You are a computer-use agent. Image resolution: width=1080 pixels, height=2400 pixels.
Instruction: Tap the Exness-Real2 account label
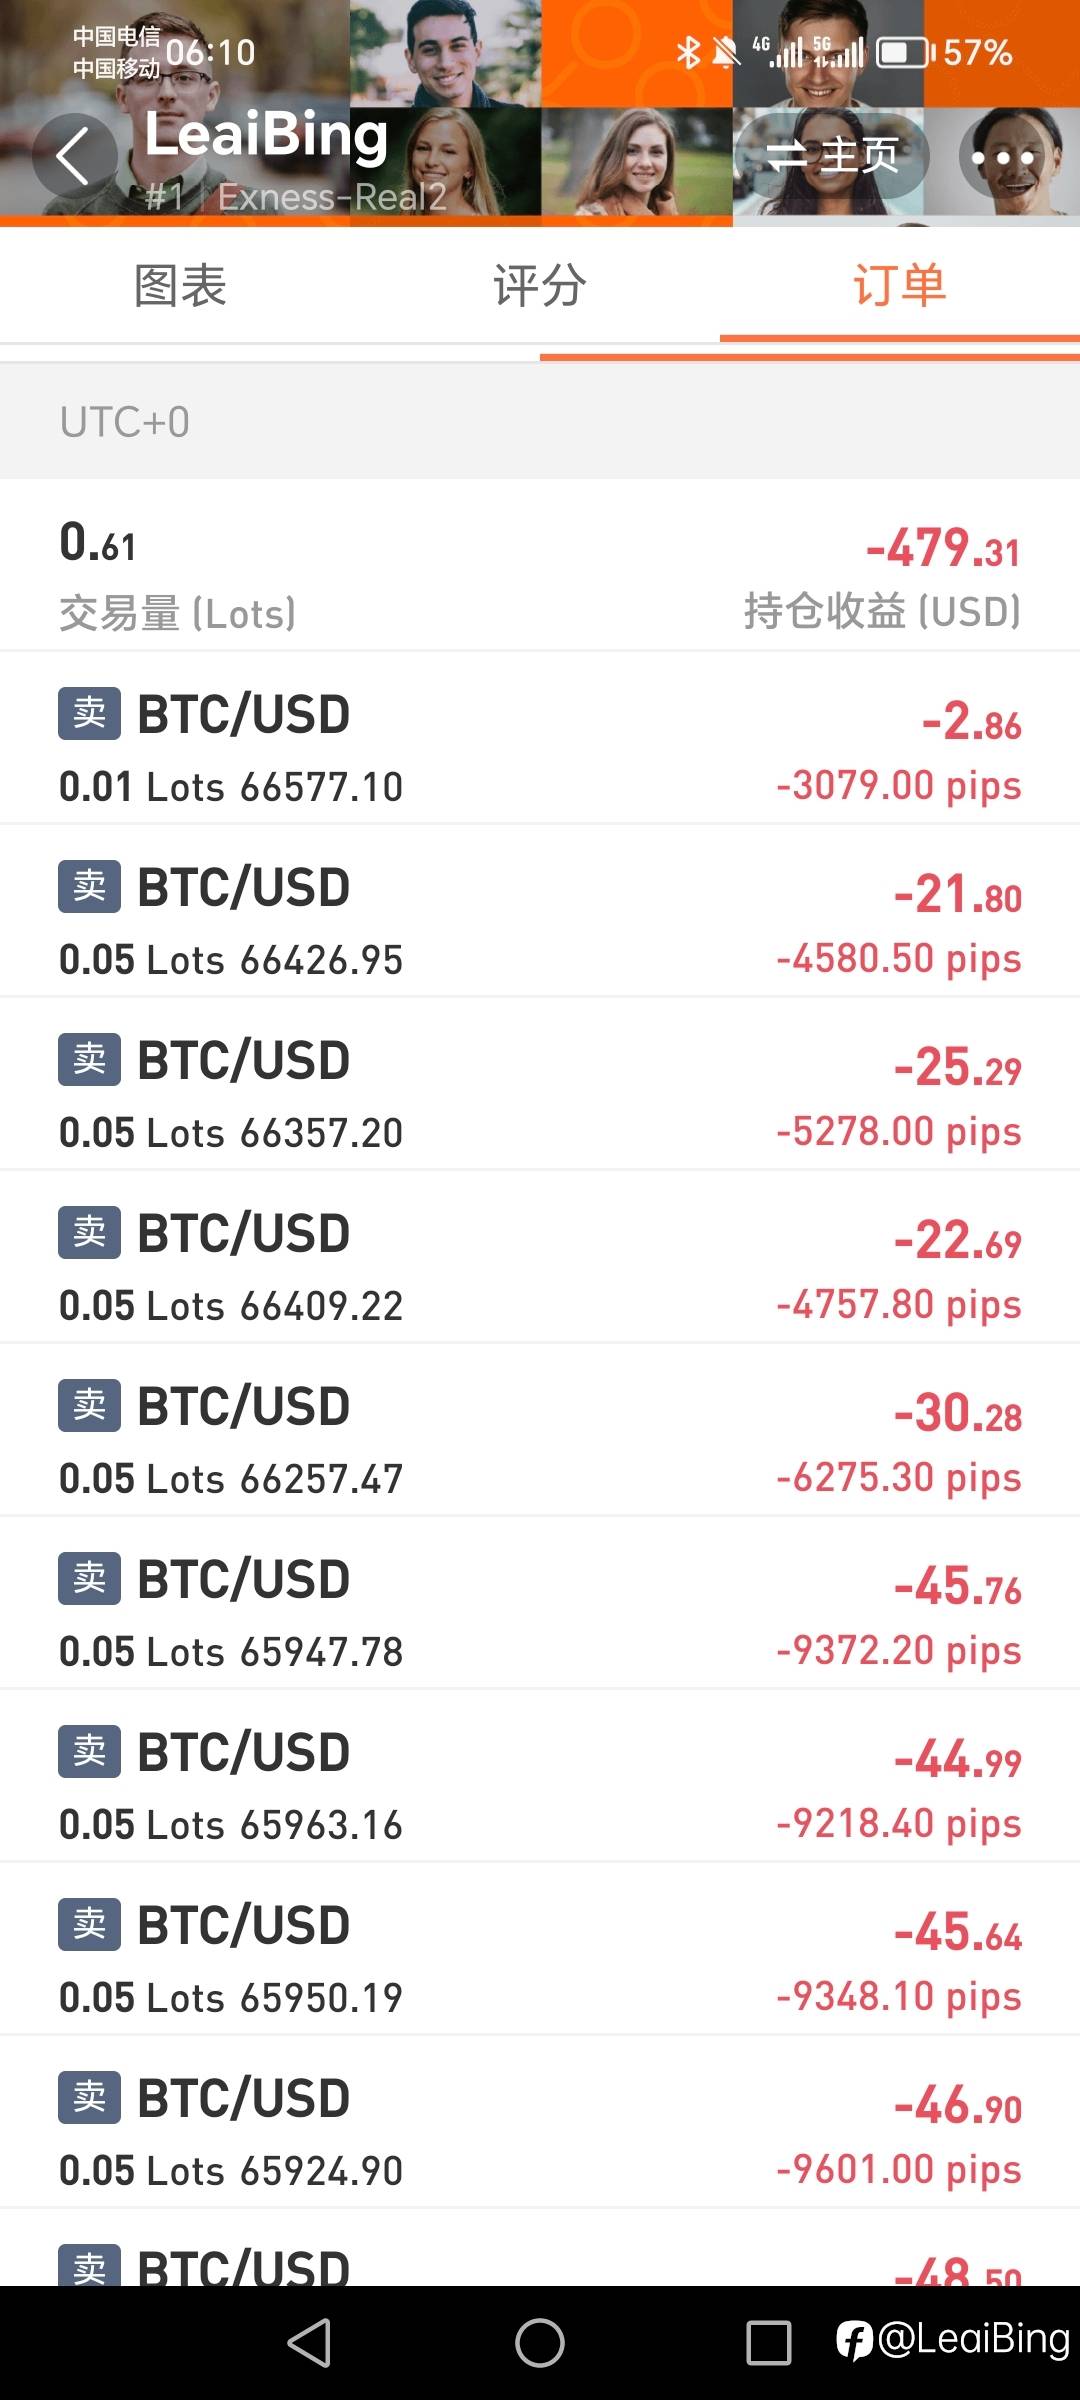[x=331, y=197]
